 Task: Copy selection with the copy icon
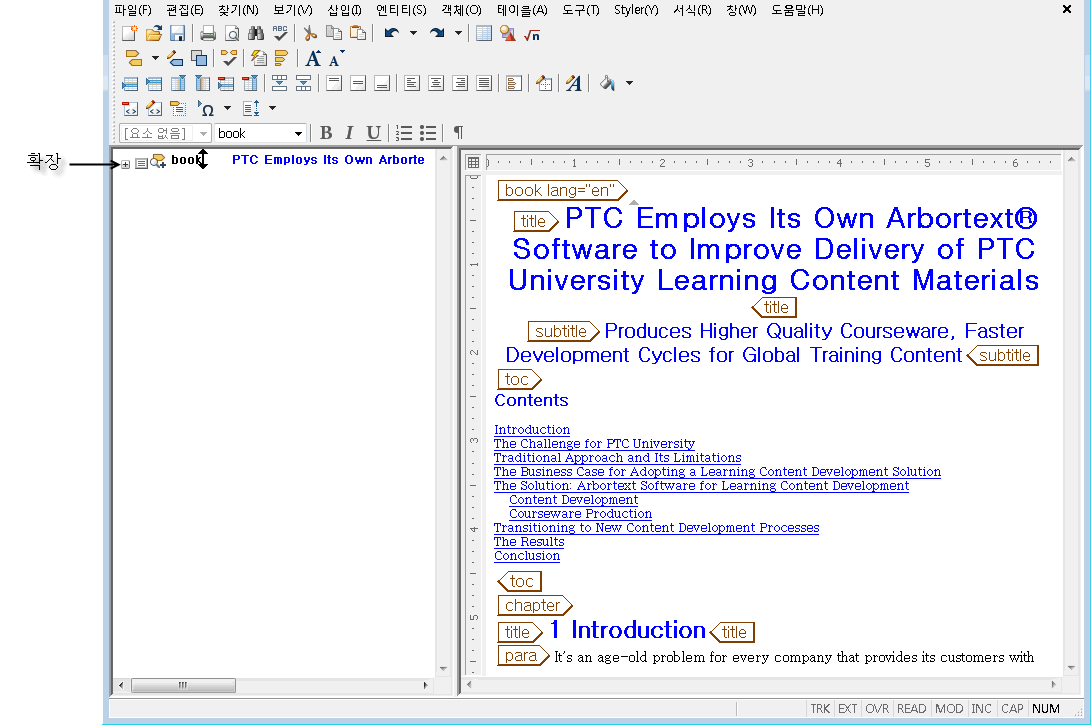334,33
